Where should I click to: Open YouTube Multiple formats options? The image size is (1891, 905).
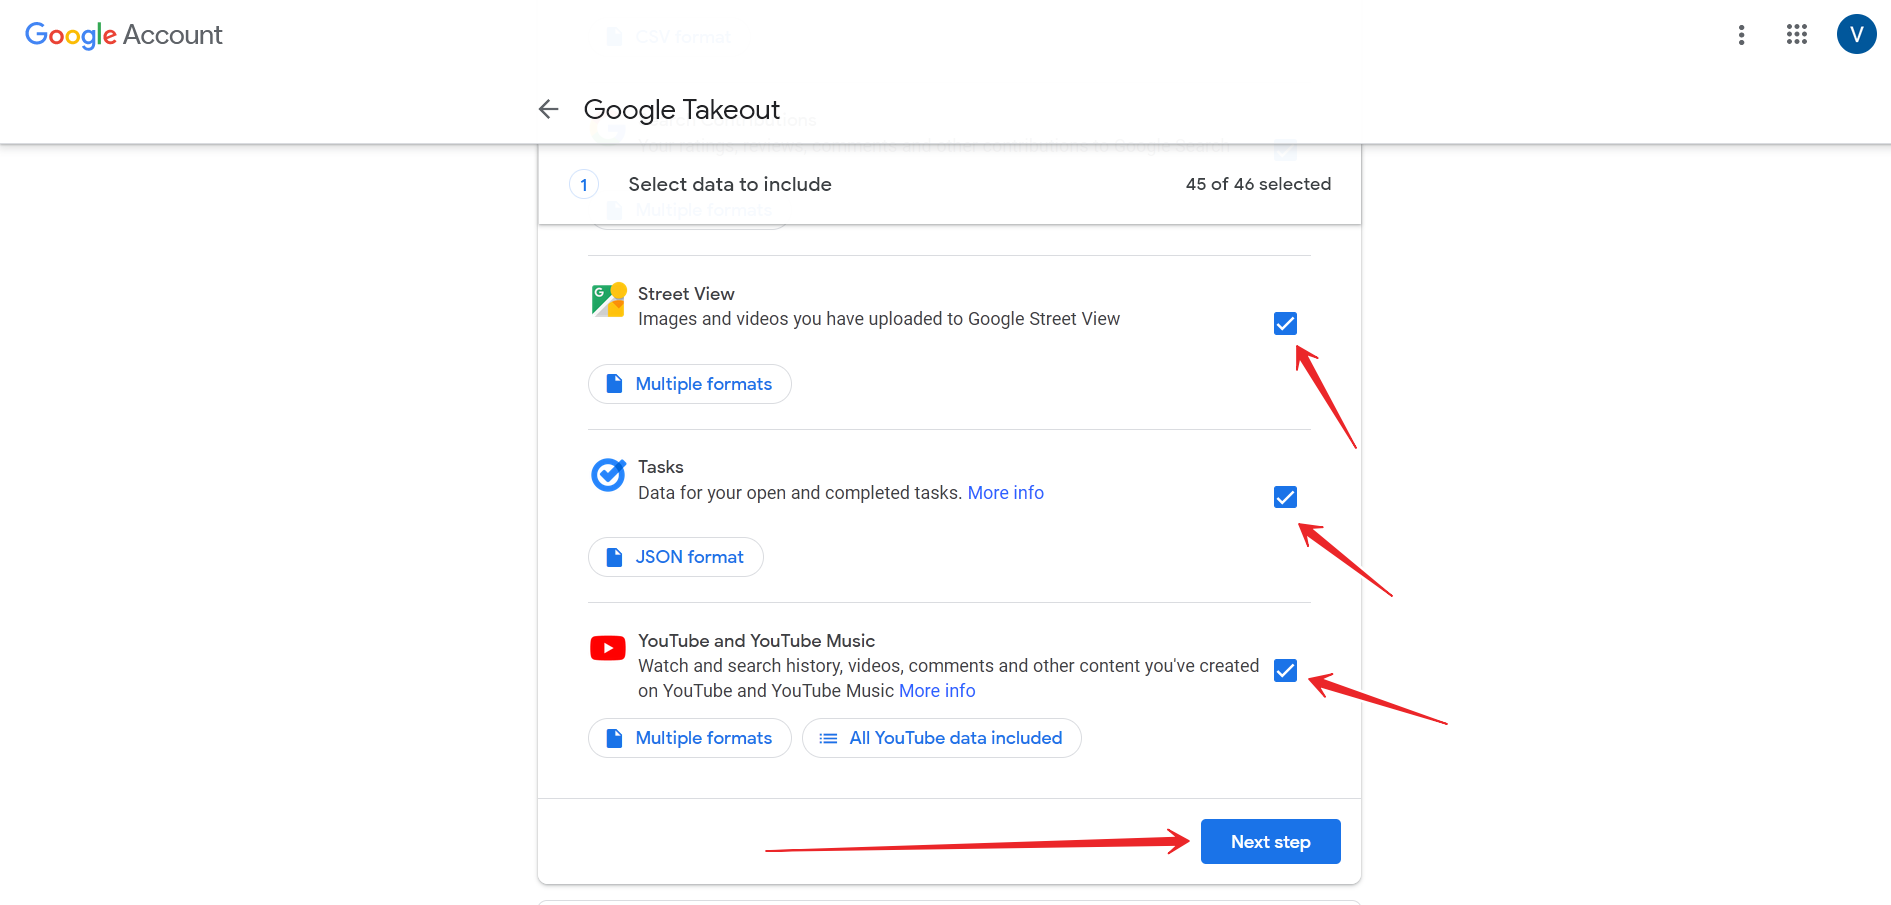point(690,738)
